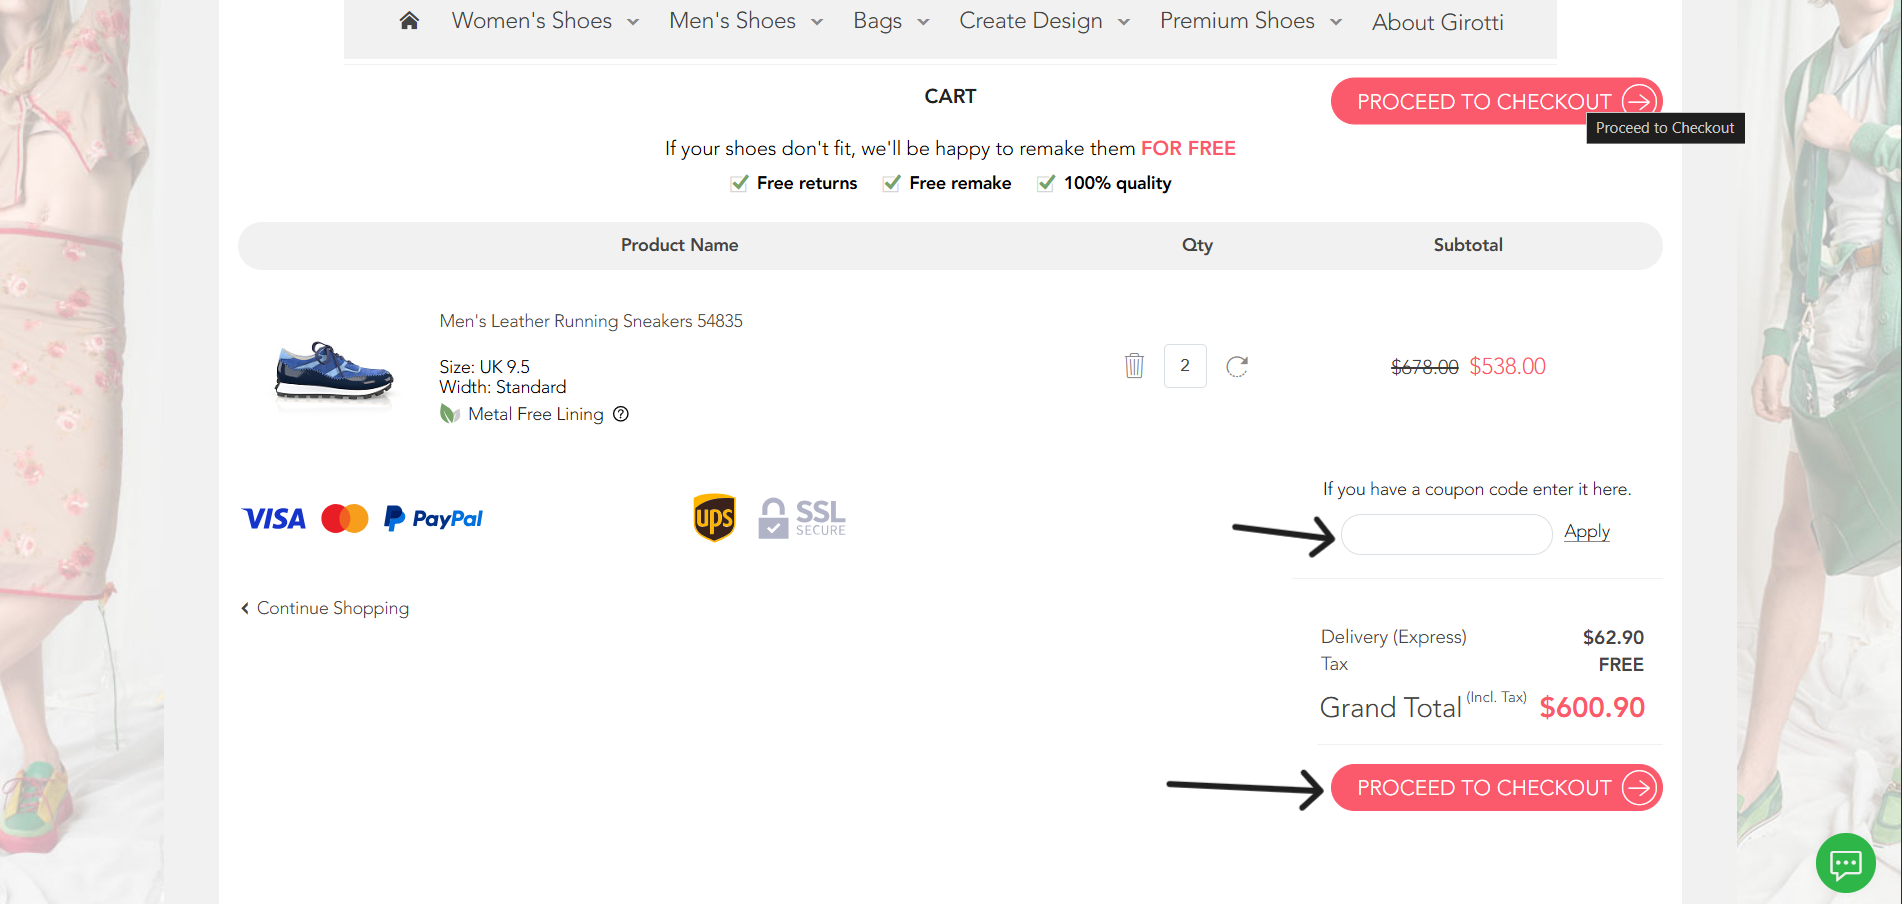Open the About Girotti page
The height and width of the screenshot is (904, 1902).
tap(1437, 22)
